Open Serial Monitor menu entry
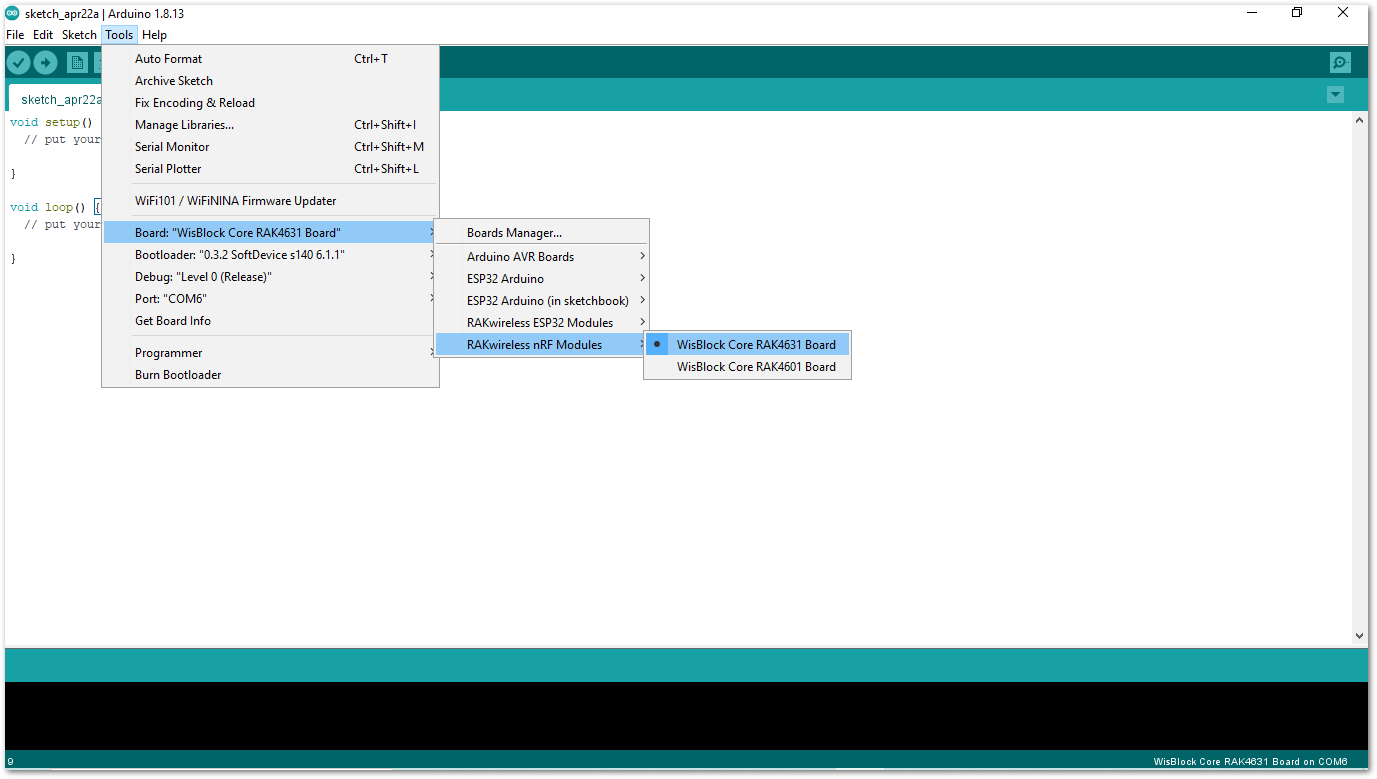Viewport: 1377px width, 779px height. pyautogui.click(x=270, y=147)
